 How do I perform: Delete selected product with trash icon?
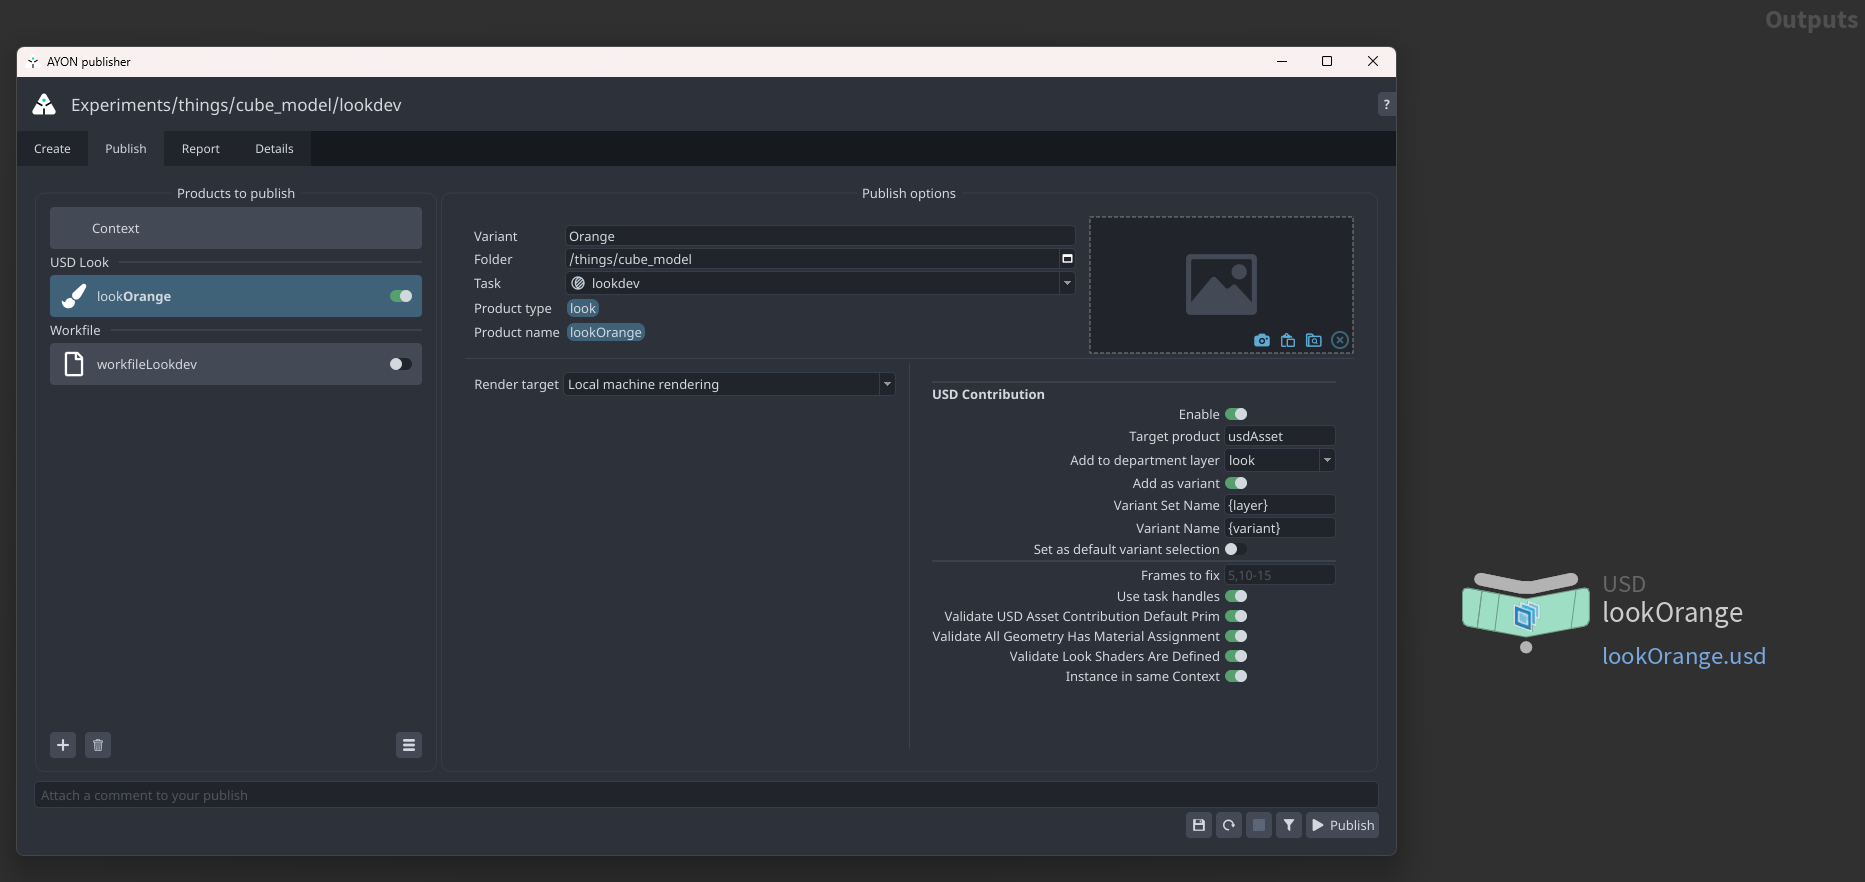point(98,745)
